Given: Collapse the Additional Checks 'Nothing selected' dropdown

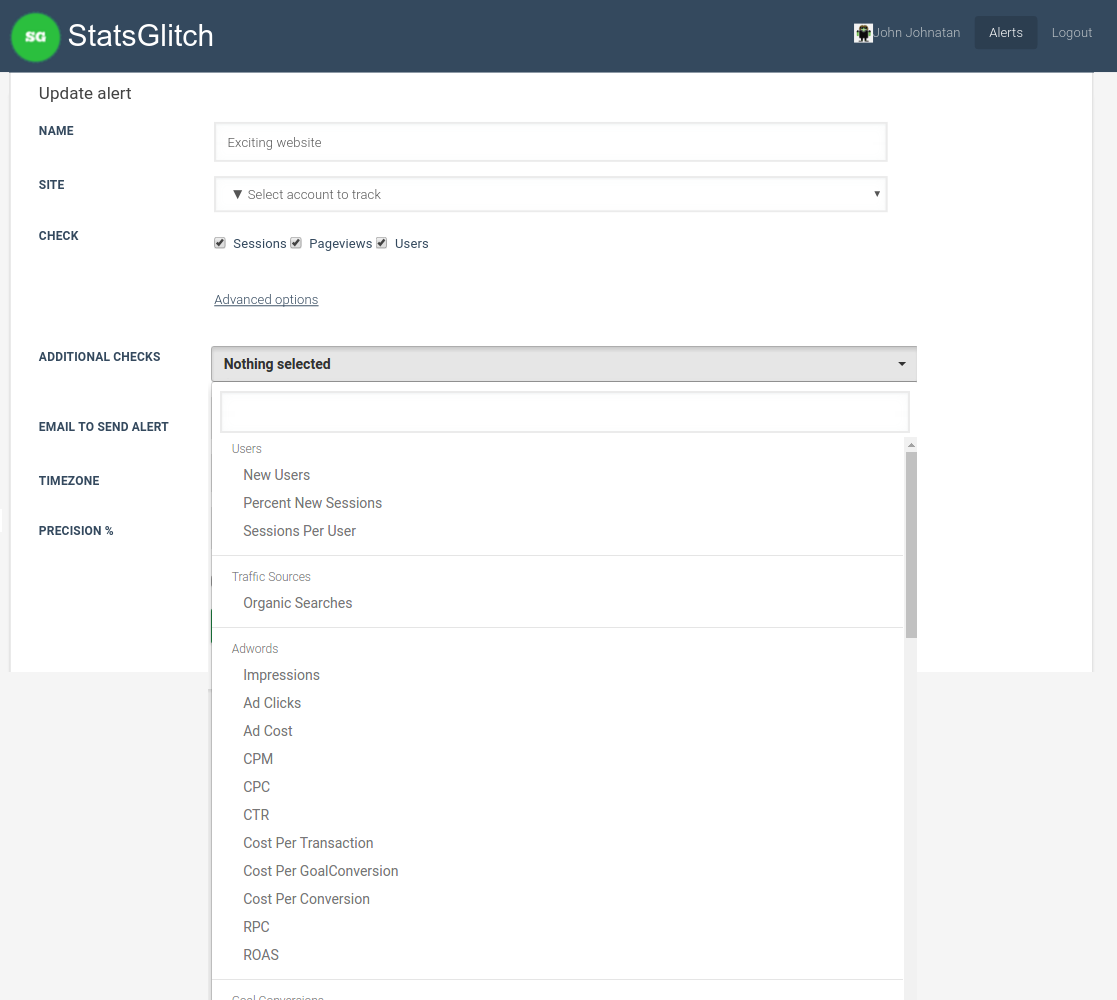Looking at the screenshot, I should pyautogui.click(x=564, y=364).
